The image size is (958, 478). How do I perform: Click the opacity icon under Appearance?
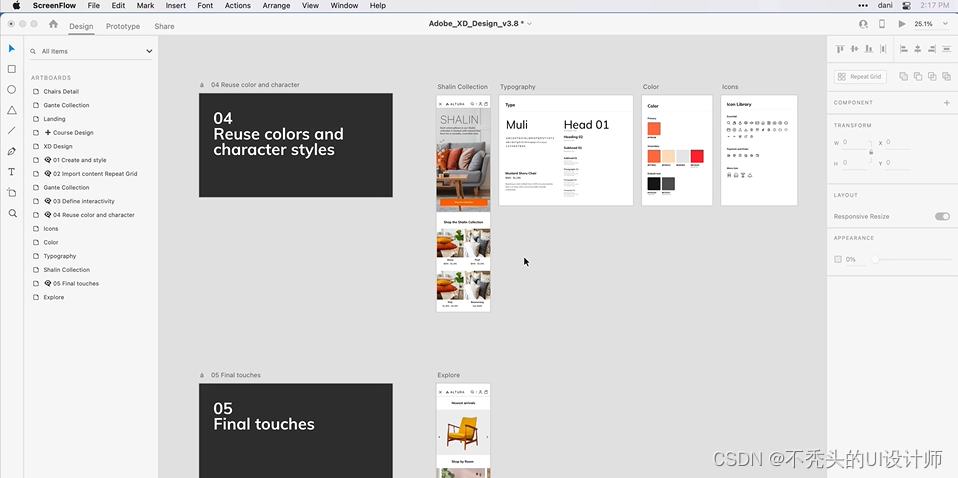click(x=838, y=259)
